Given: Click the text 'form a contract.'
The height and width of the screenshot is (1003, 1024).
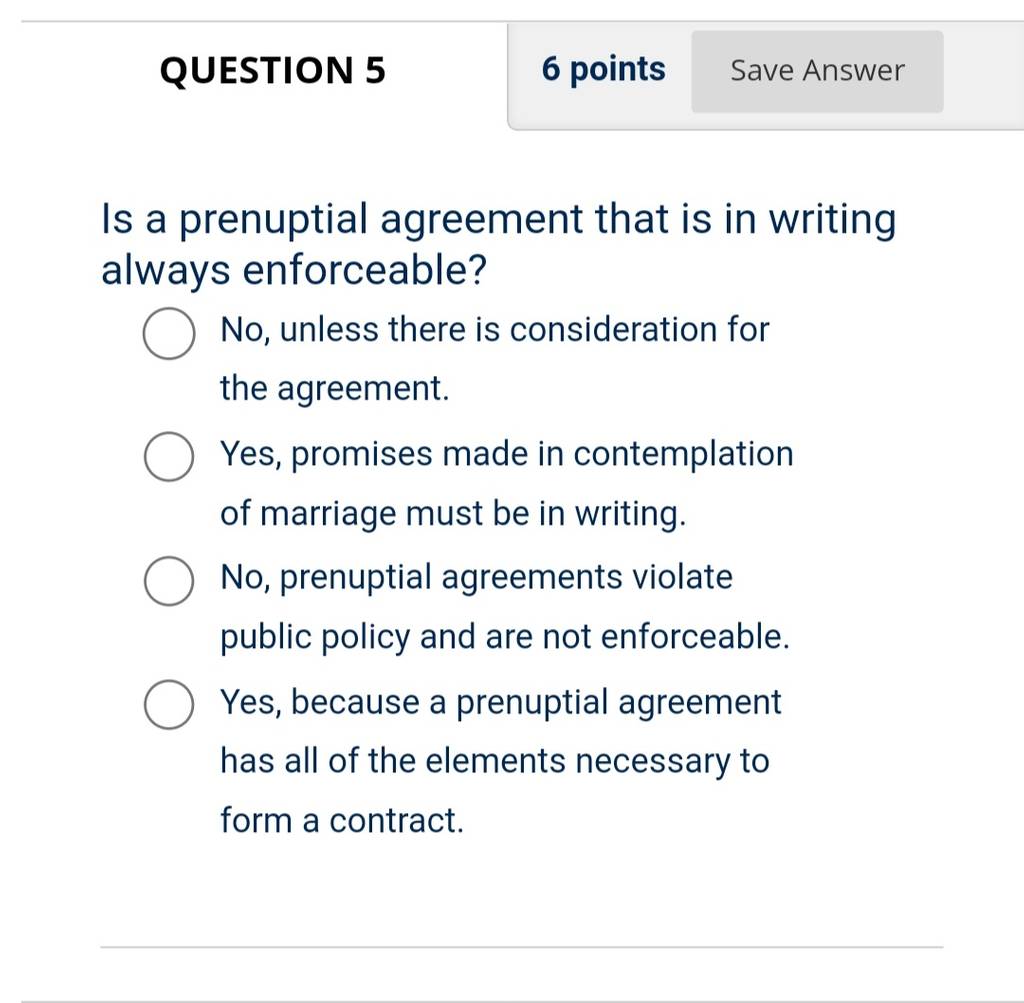Looking at the screenshot, I should pos(342,820).
